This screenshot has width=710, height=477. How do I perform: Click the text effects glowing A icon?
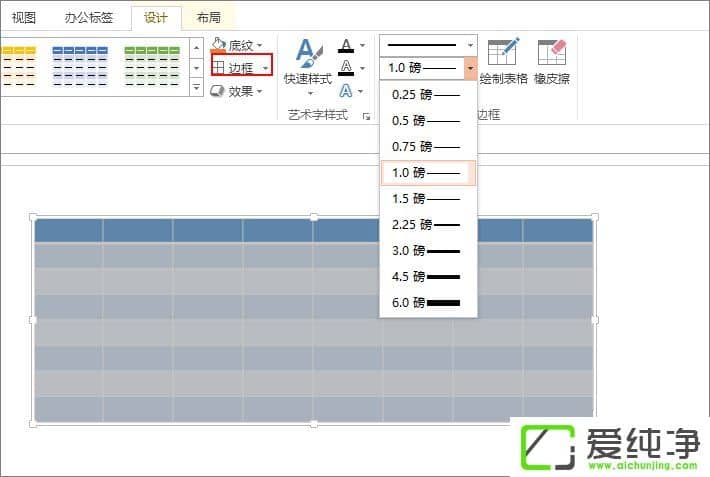346,91
